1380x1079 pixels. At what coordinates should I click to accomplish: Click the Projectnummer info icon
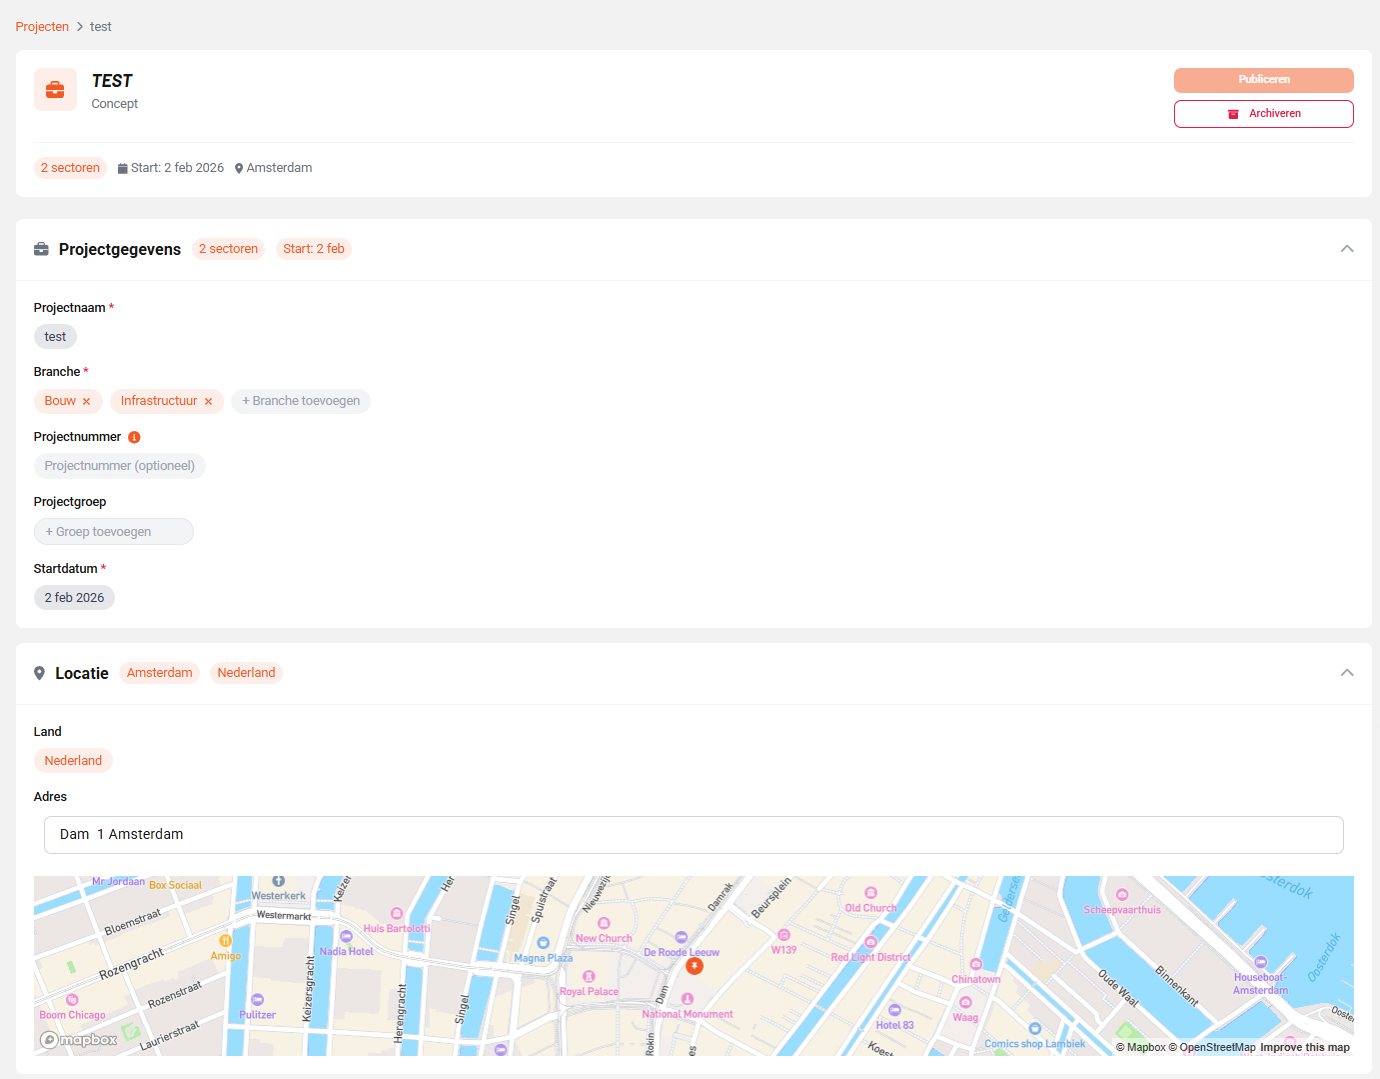click(x=134, y=437)
